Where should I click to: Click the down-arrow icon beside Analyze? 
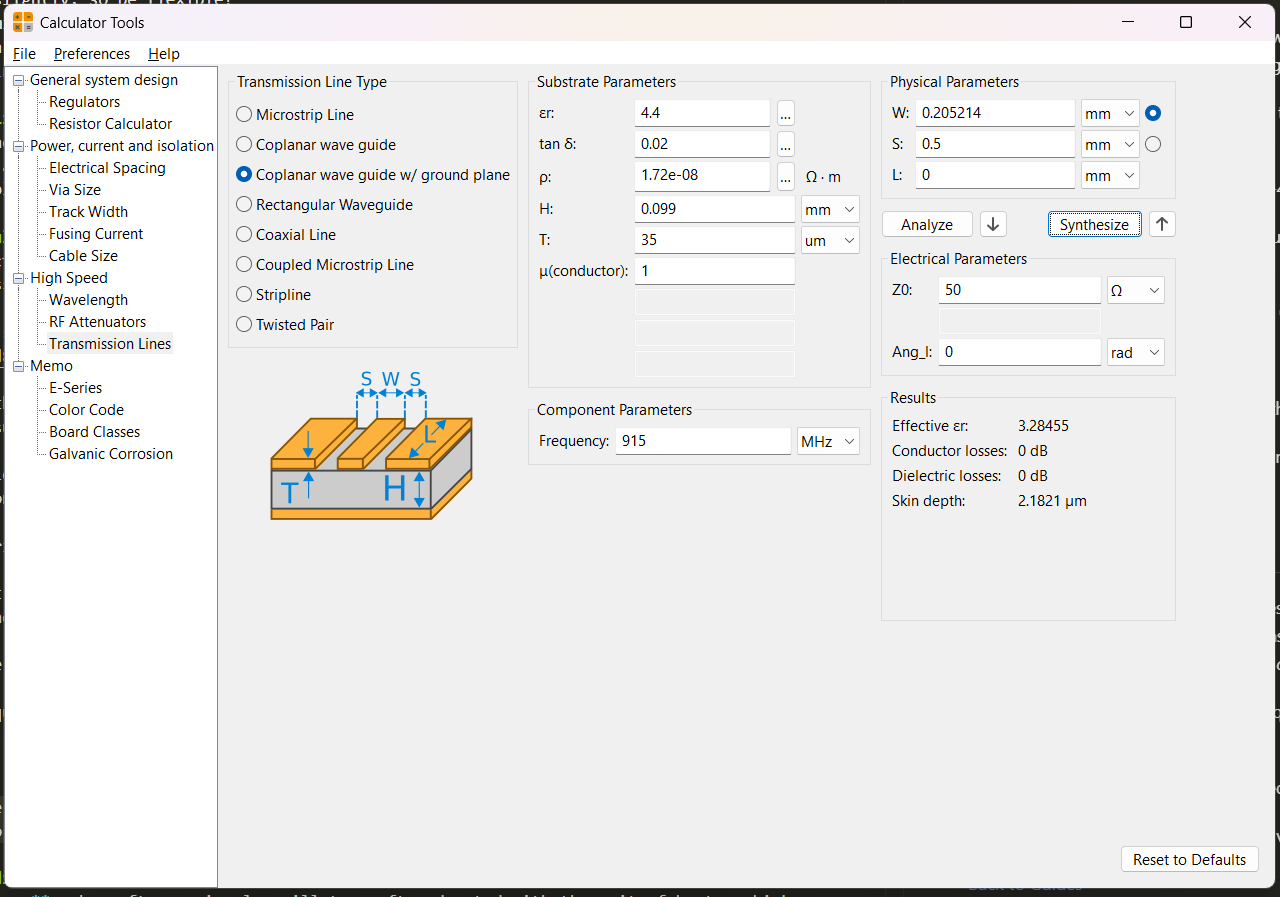tap(993, 224)
